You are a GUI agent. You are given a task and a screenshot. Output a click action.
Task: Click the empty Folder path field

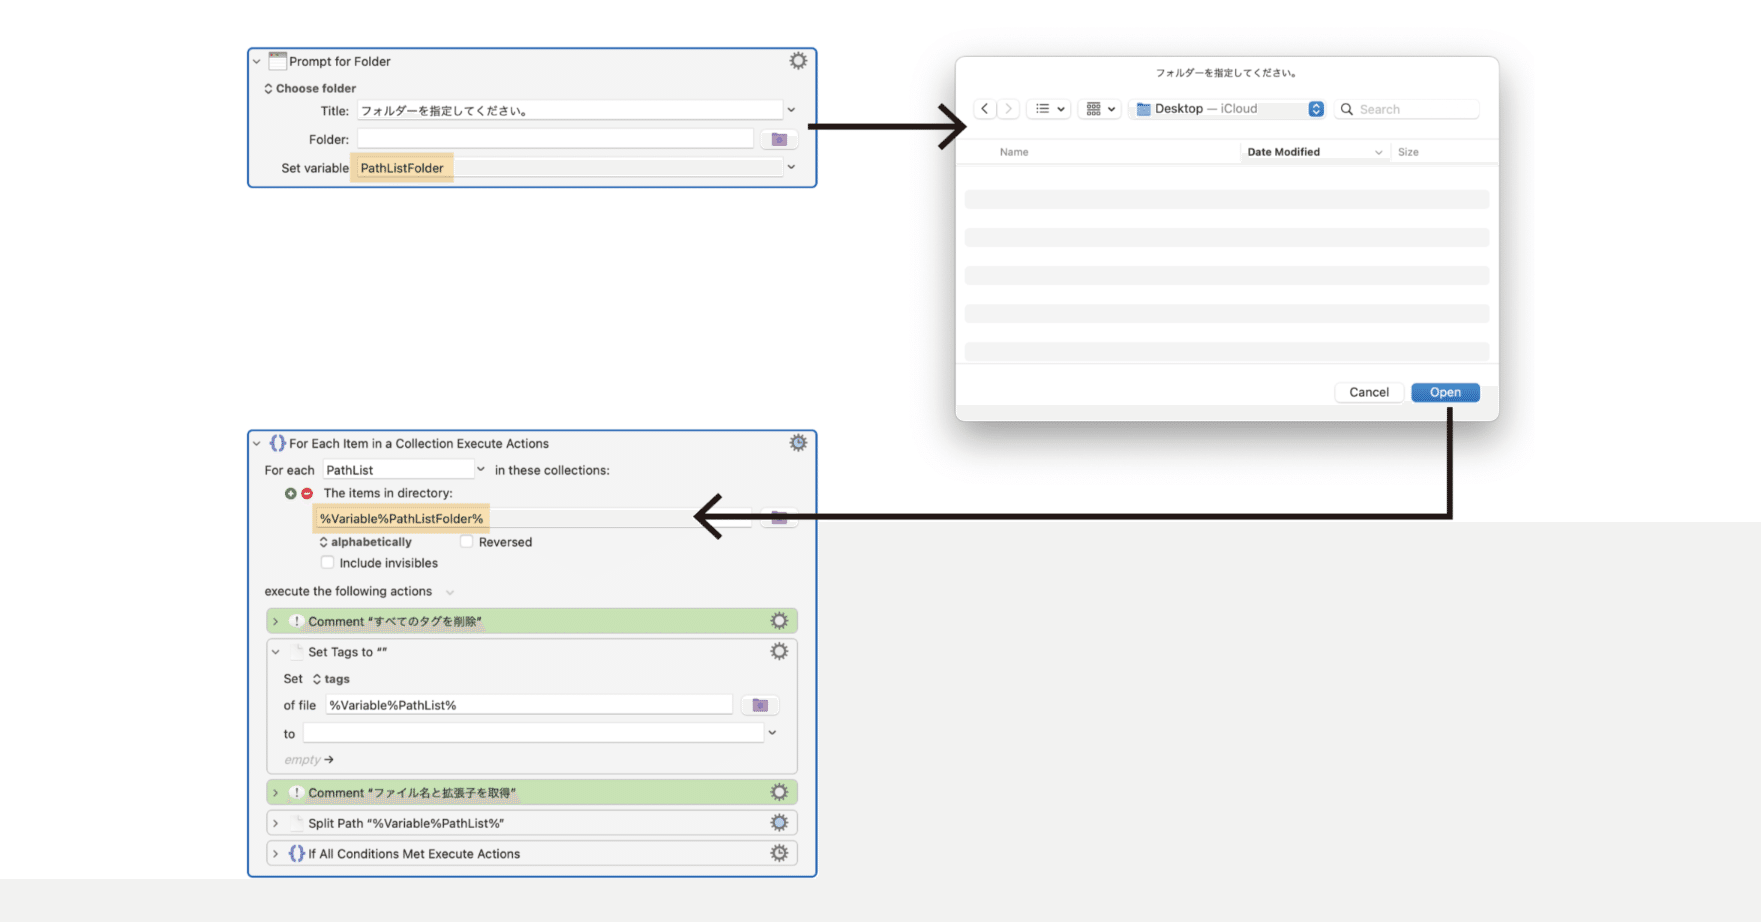[x=555, y=139]
